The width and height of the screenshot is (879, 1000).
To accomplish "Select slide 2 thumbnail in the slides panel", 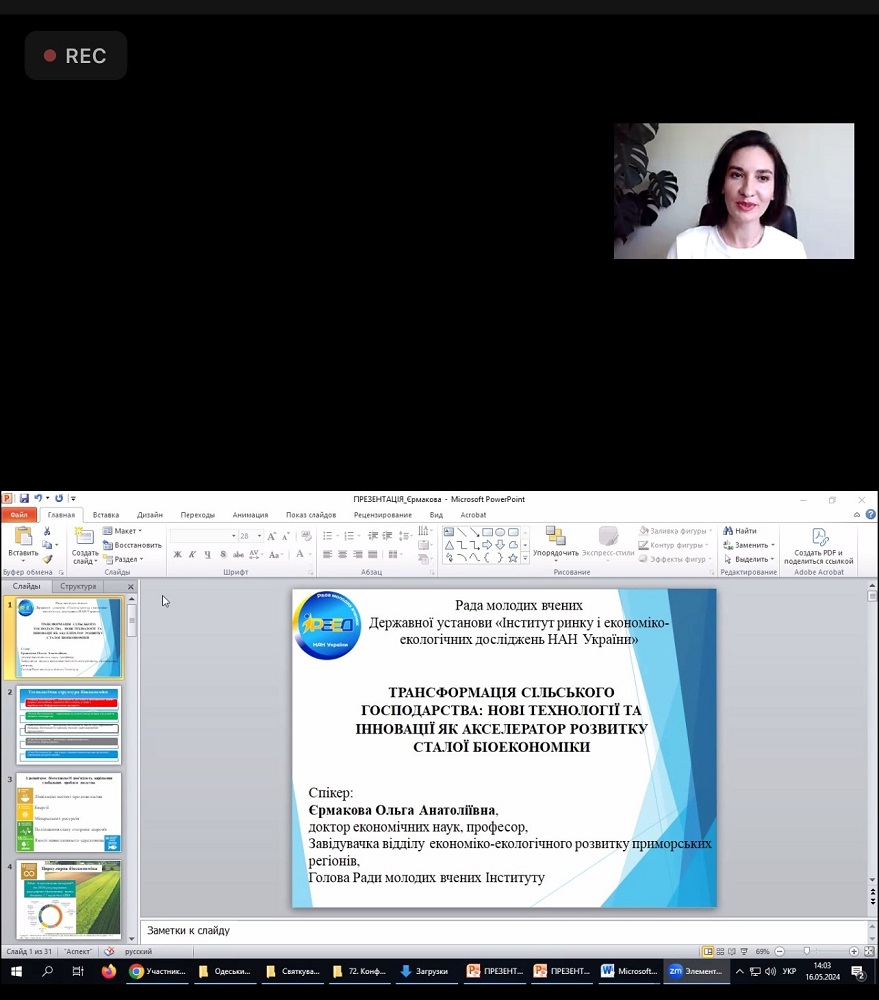I will pyautogui.click(x=69, y=725).
